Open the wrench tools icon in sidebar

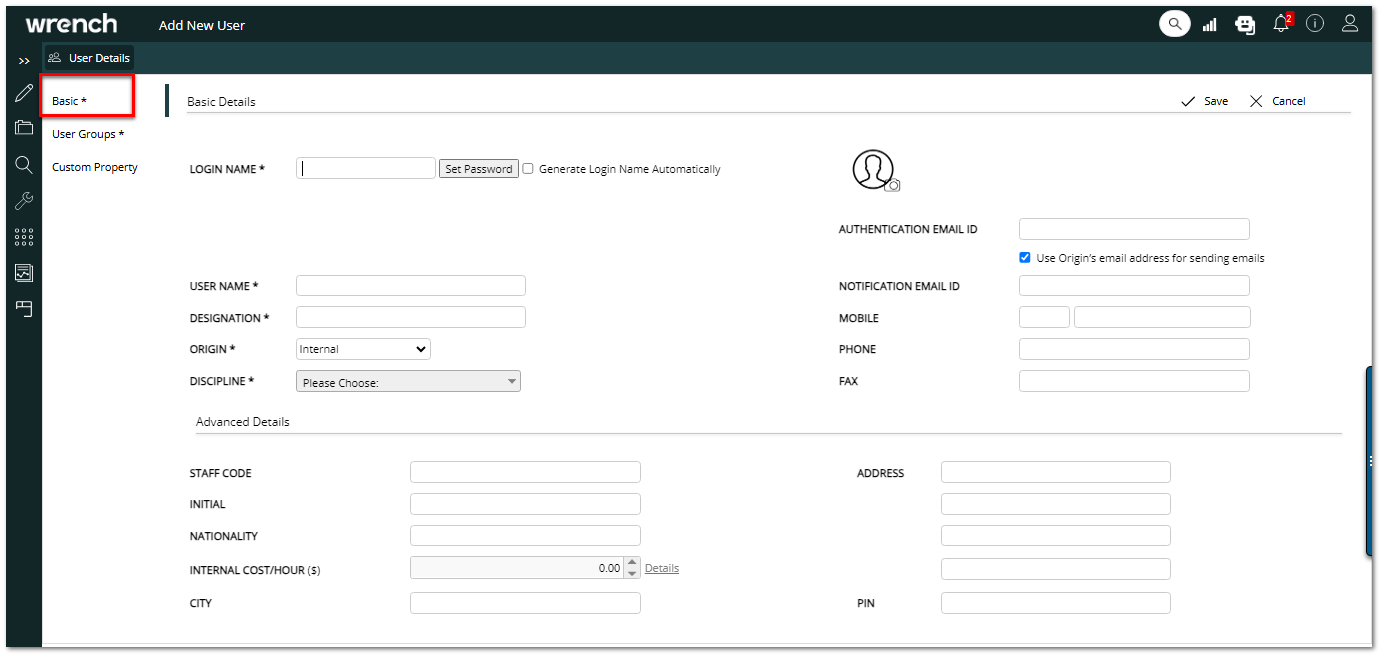coord(24,201)
